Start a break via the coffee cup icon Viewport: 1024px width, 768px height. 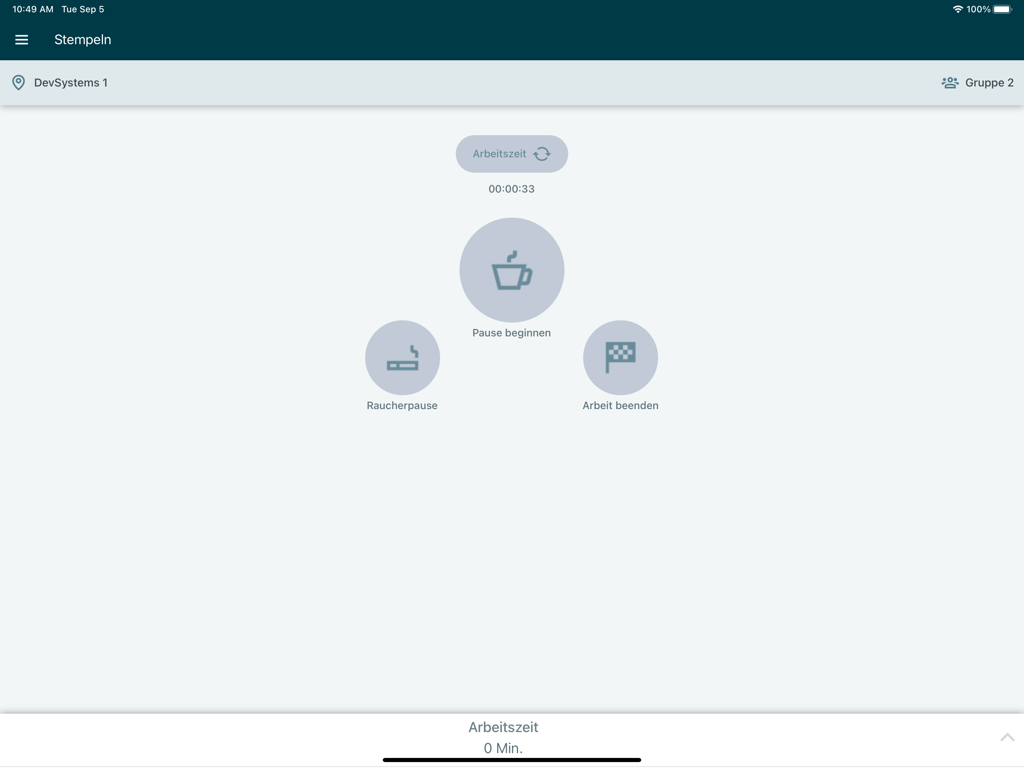pos(512,269)
